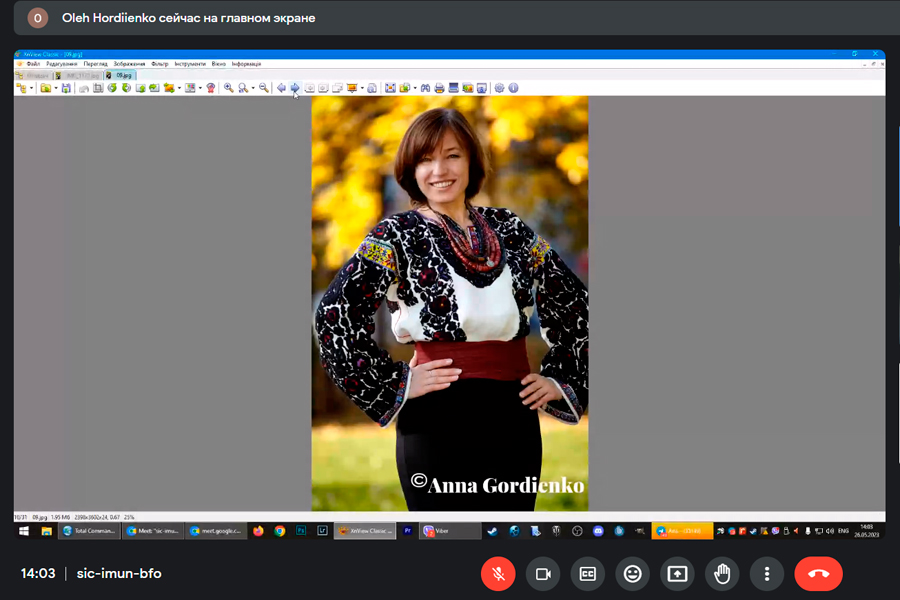This screenshot has width=900, height=600.
Task: Toggle the camera on or off
Action: click(x=543, y=574)
